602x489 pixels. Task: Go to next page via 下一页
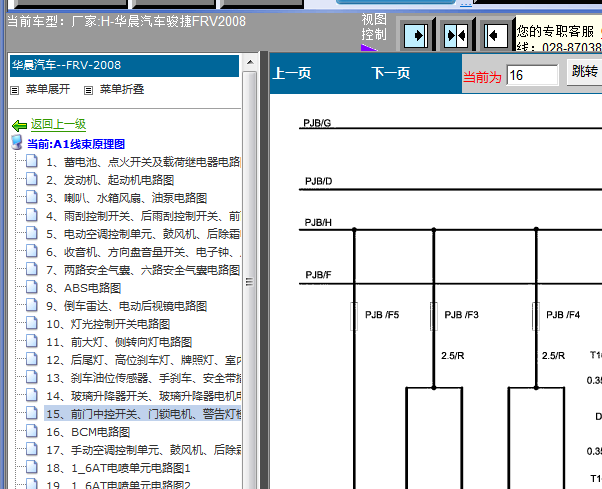(x=391, y=73)
